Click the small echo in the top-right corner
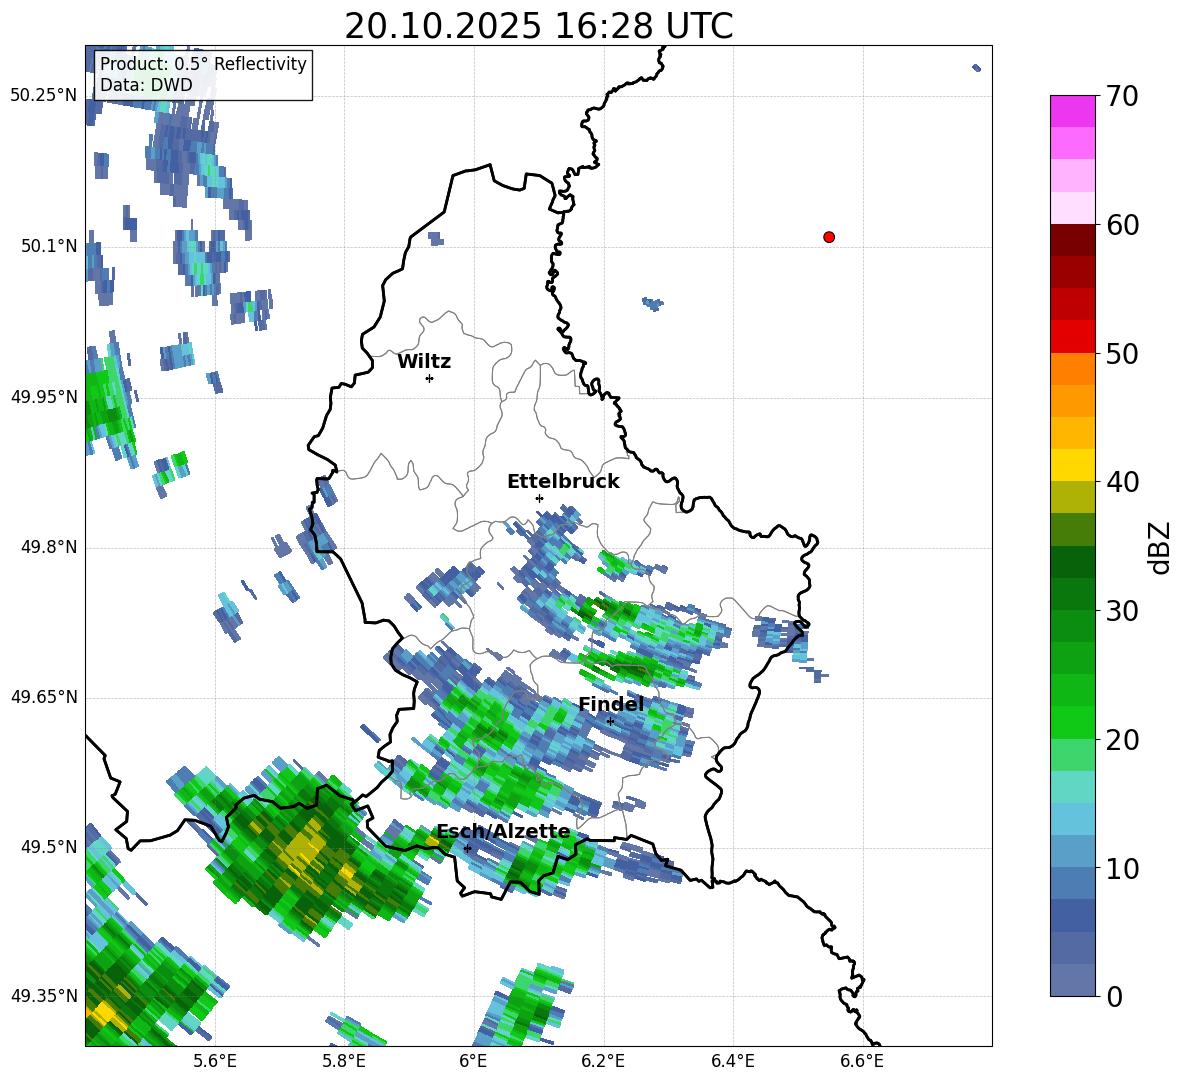Screen dimensions: 1184x1081 [976, 68]
